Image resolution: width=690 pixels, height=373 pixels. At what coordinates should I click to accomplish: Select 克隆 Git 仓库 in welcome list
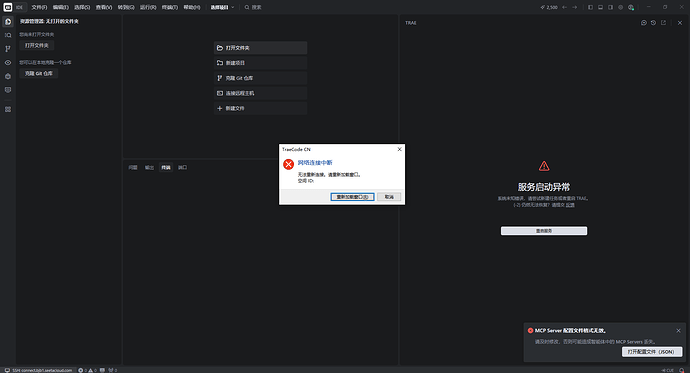point(261,78)
